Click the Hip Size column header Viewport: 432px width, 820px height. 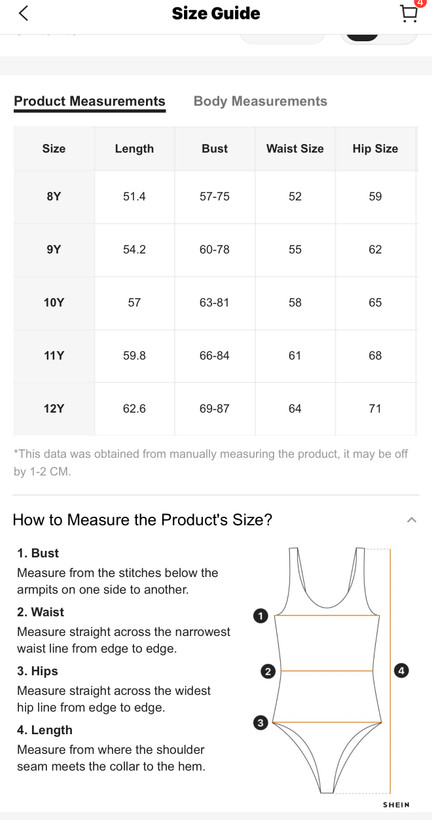click(375, 149)
